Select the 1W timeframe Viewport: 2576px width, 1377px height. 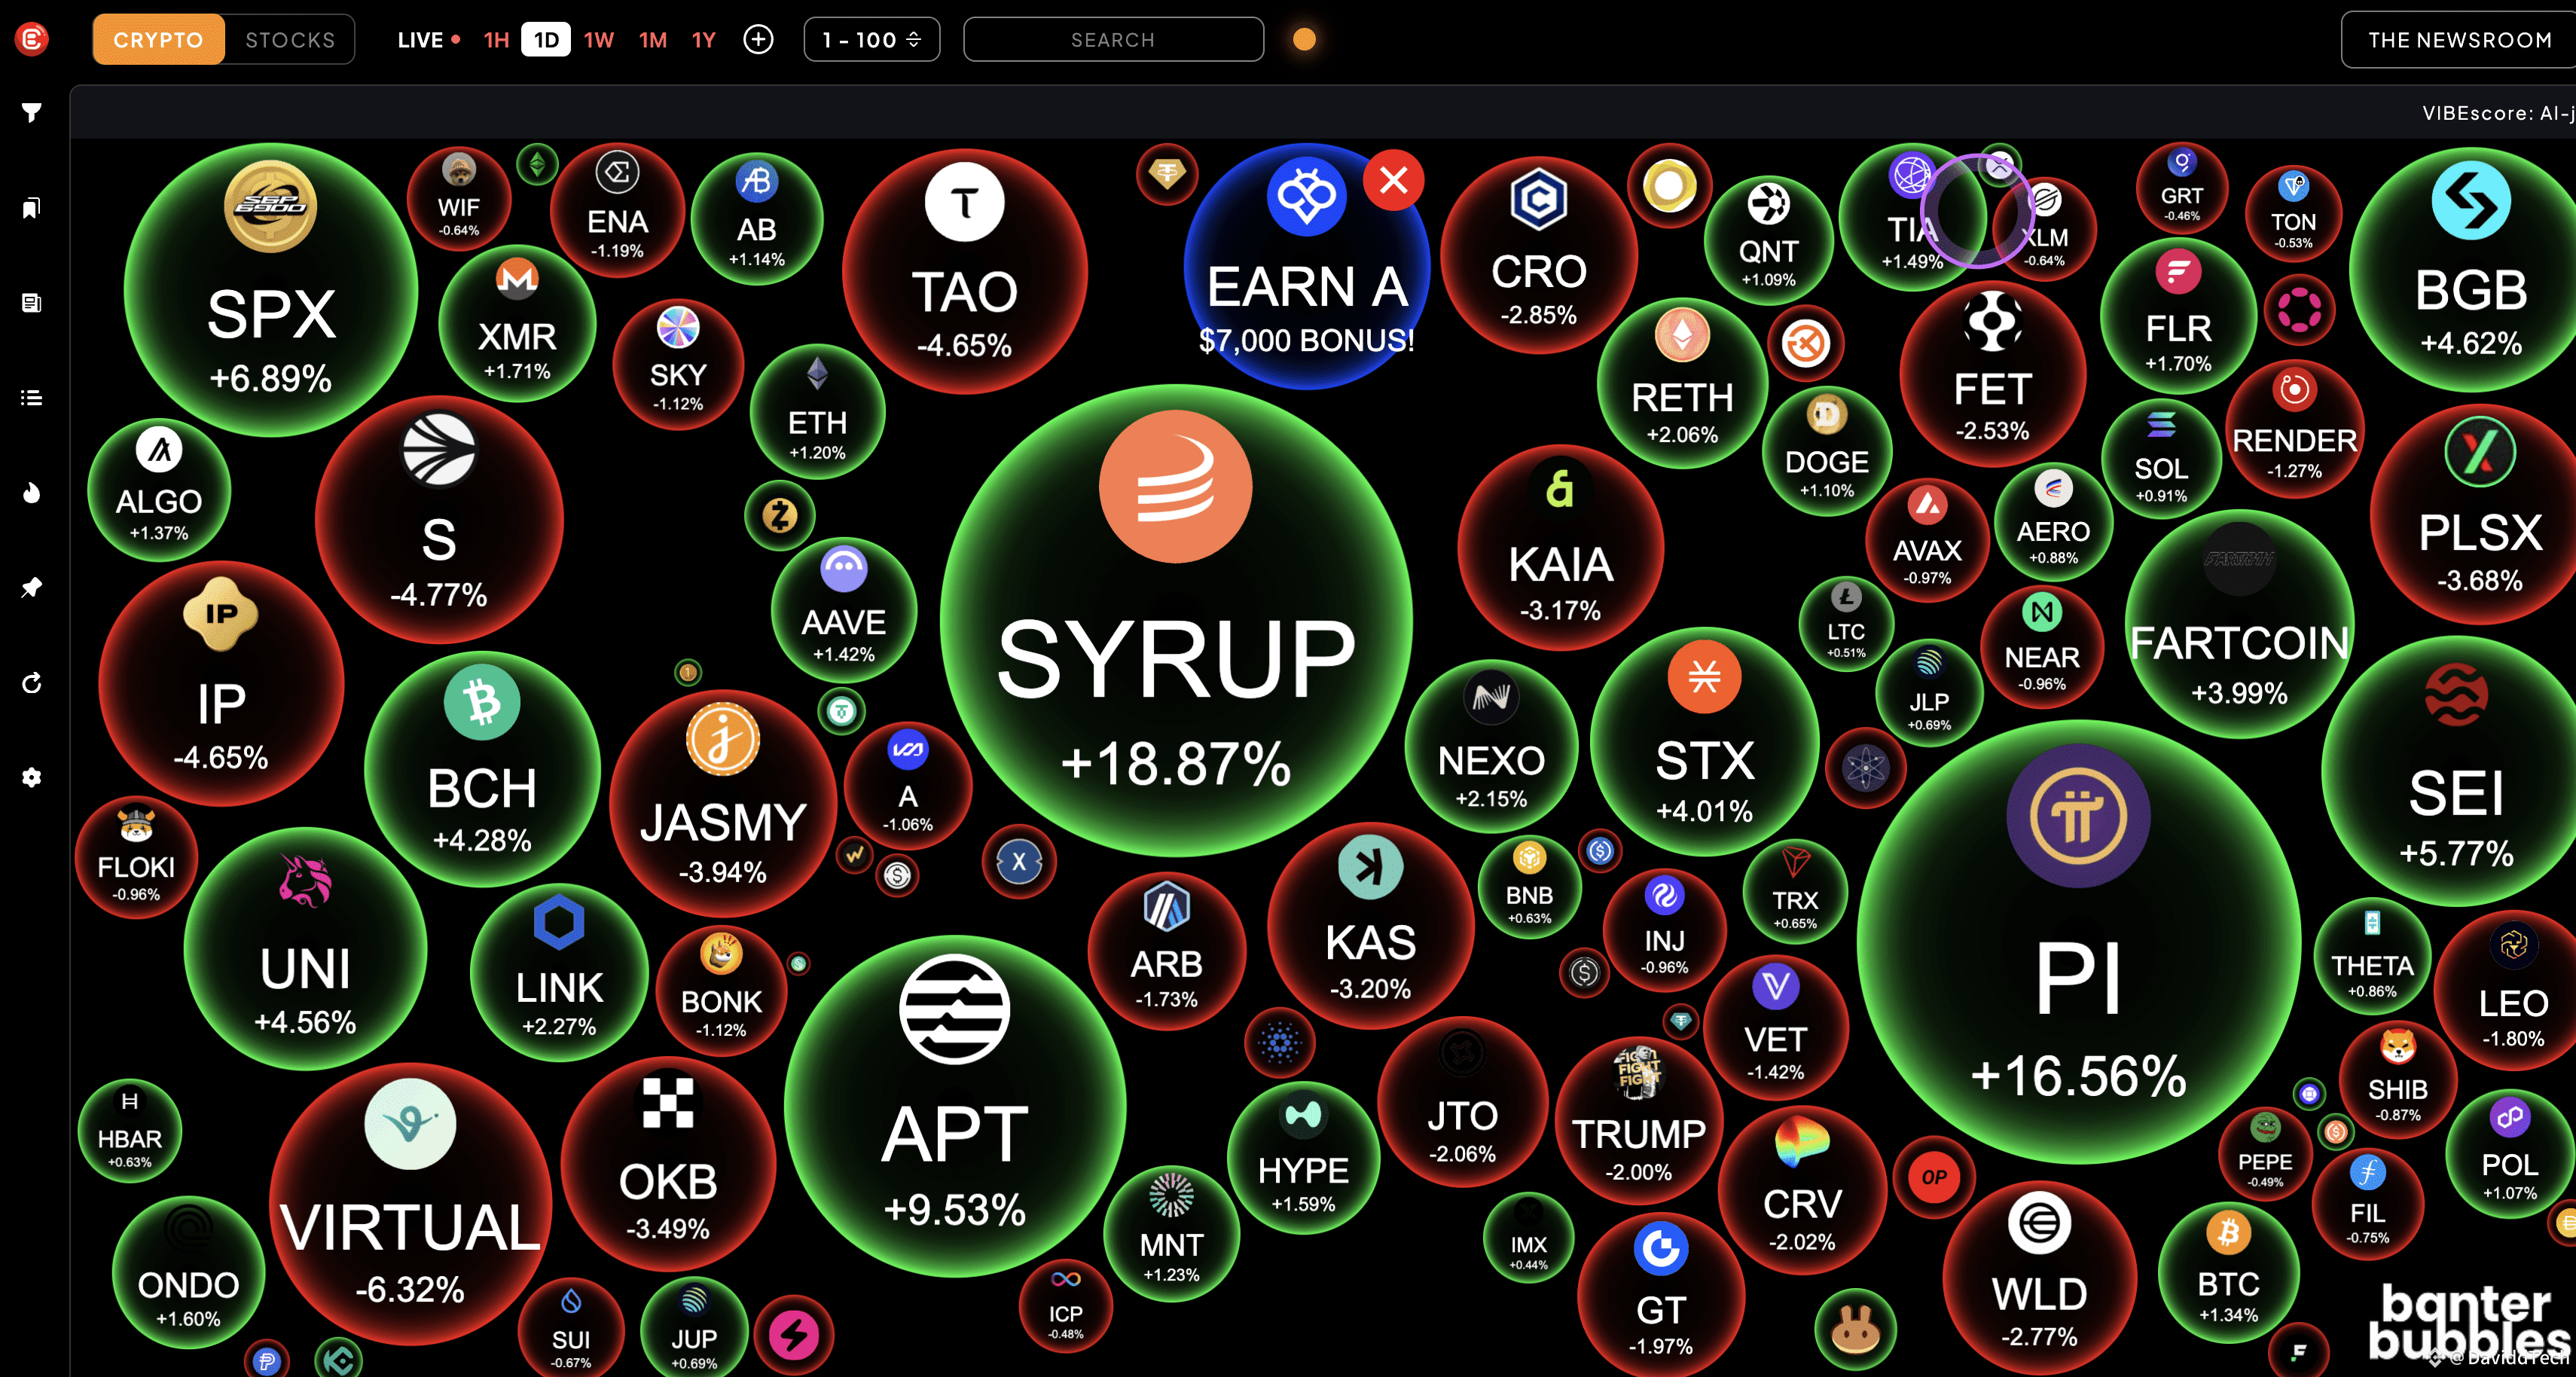point(599,40)
